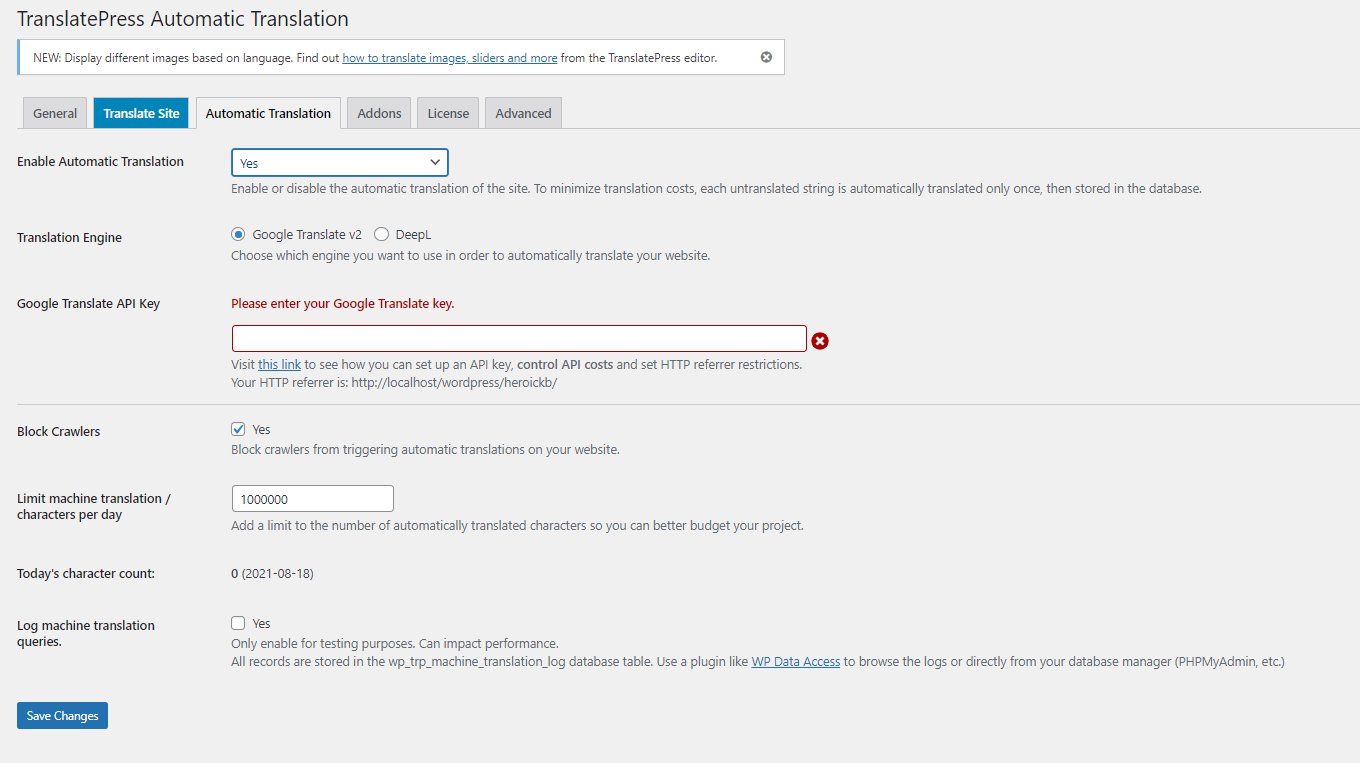Click the Google Translate API Key field
Screen dimensions: 1360x763
tap(518, 338)
